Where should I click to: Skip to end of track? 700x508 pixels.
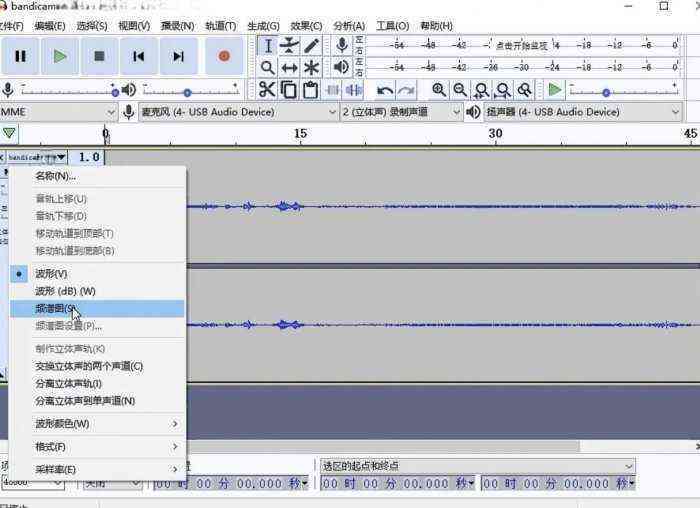tap(178, 56)
